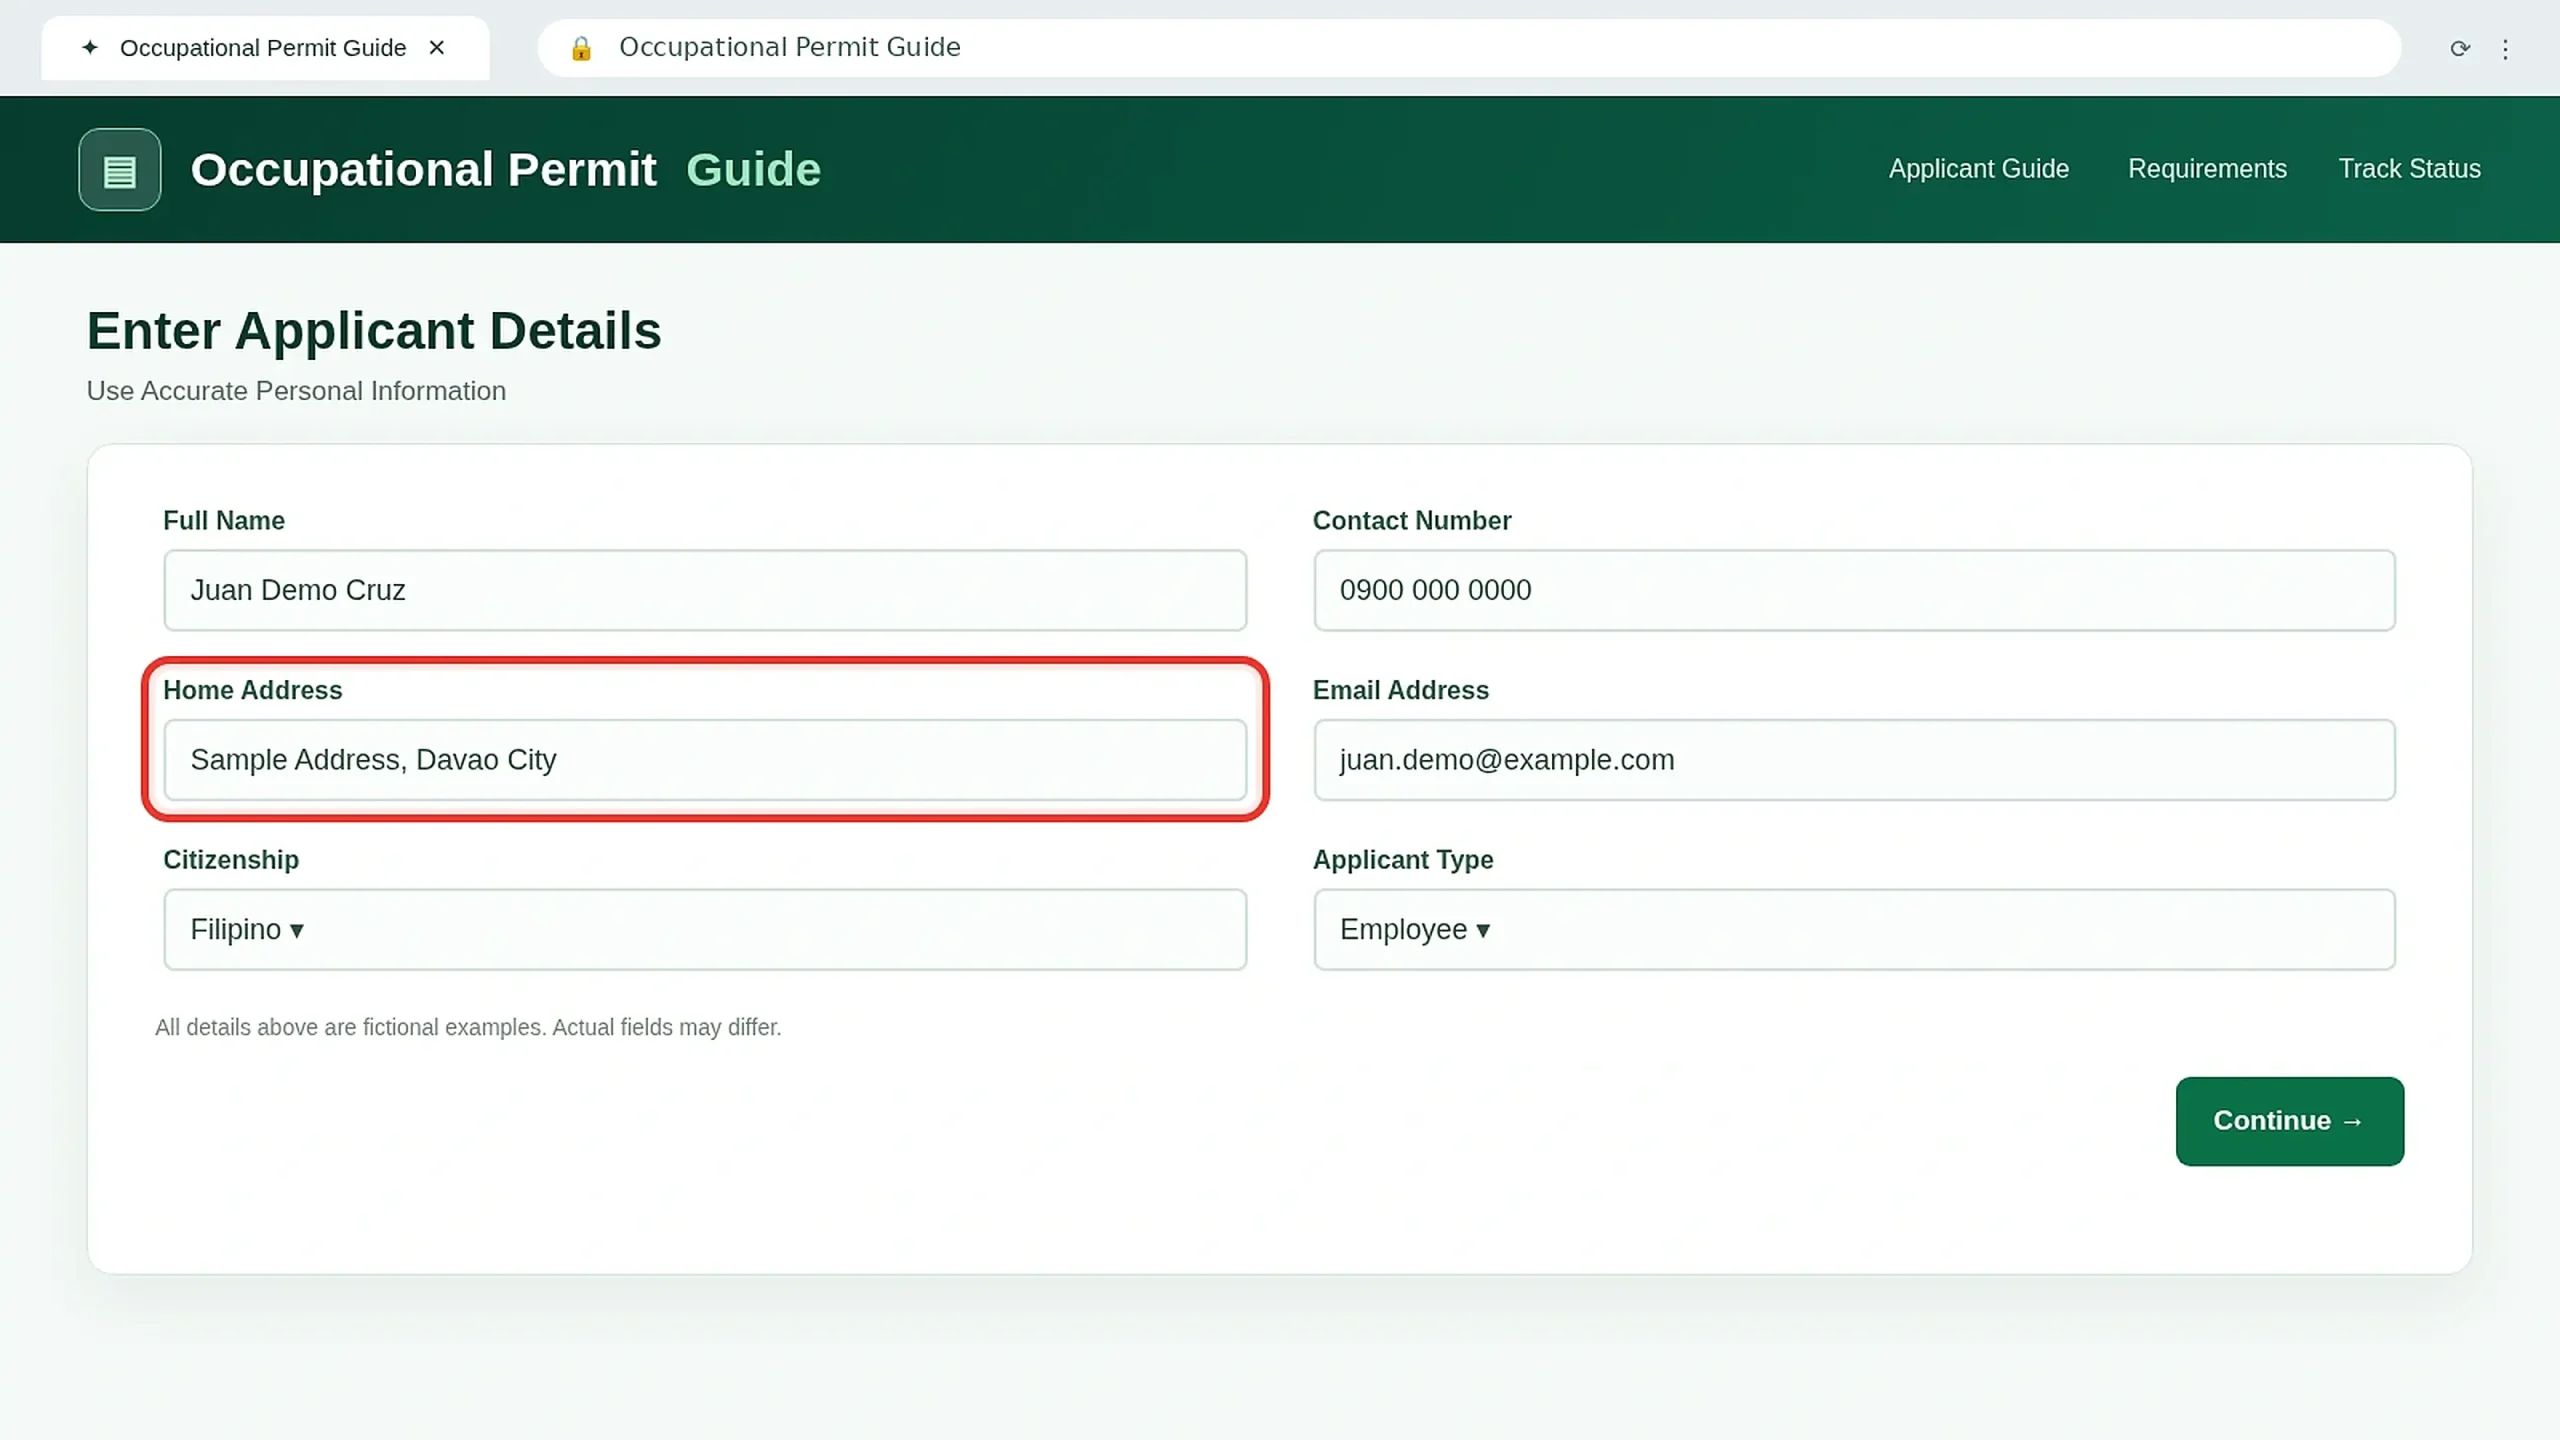Expand the Citizenship dropdown
Screen dimensions: 2560x1440
pyautogui.click(x=705, y=930)
